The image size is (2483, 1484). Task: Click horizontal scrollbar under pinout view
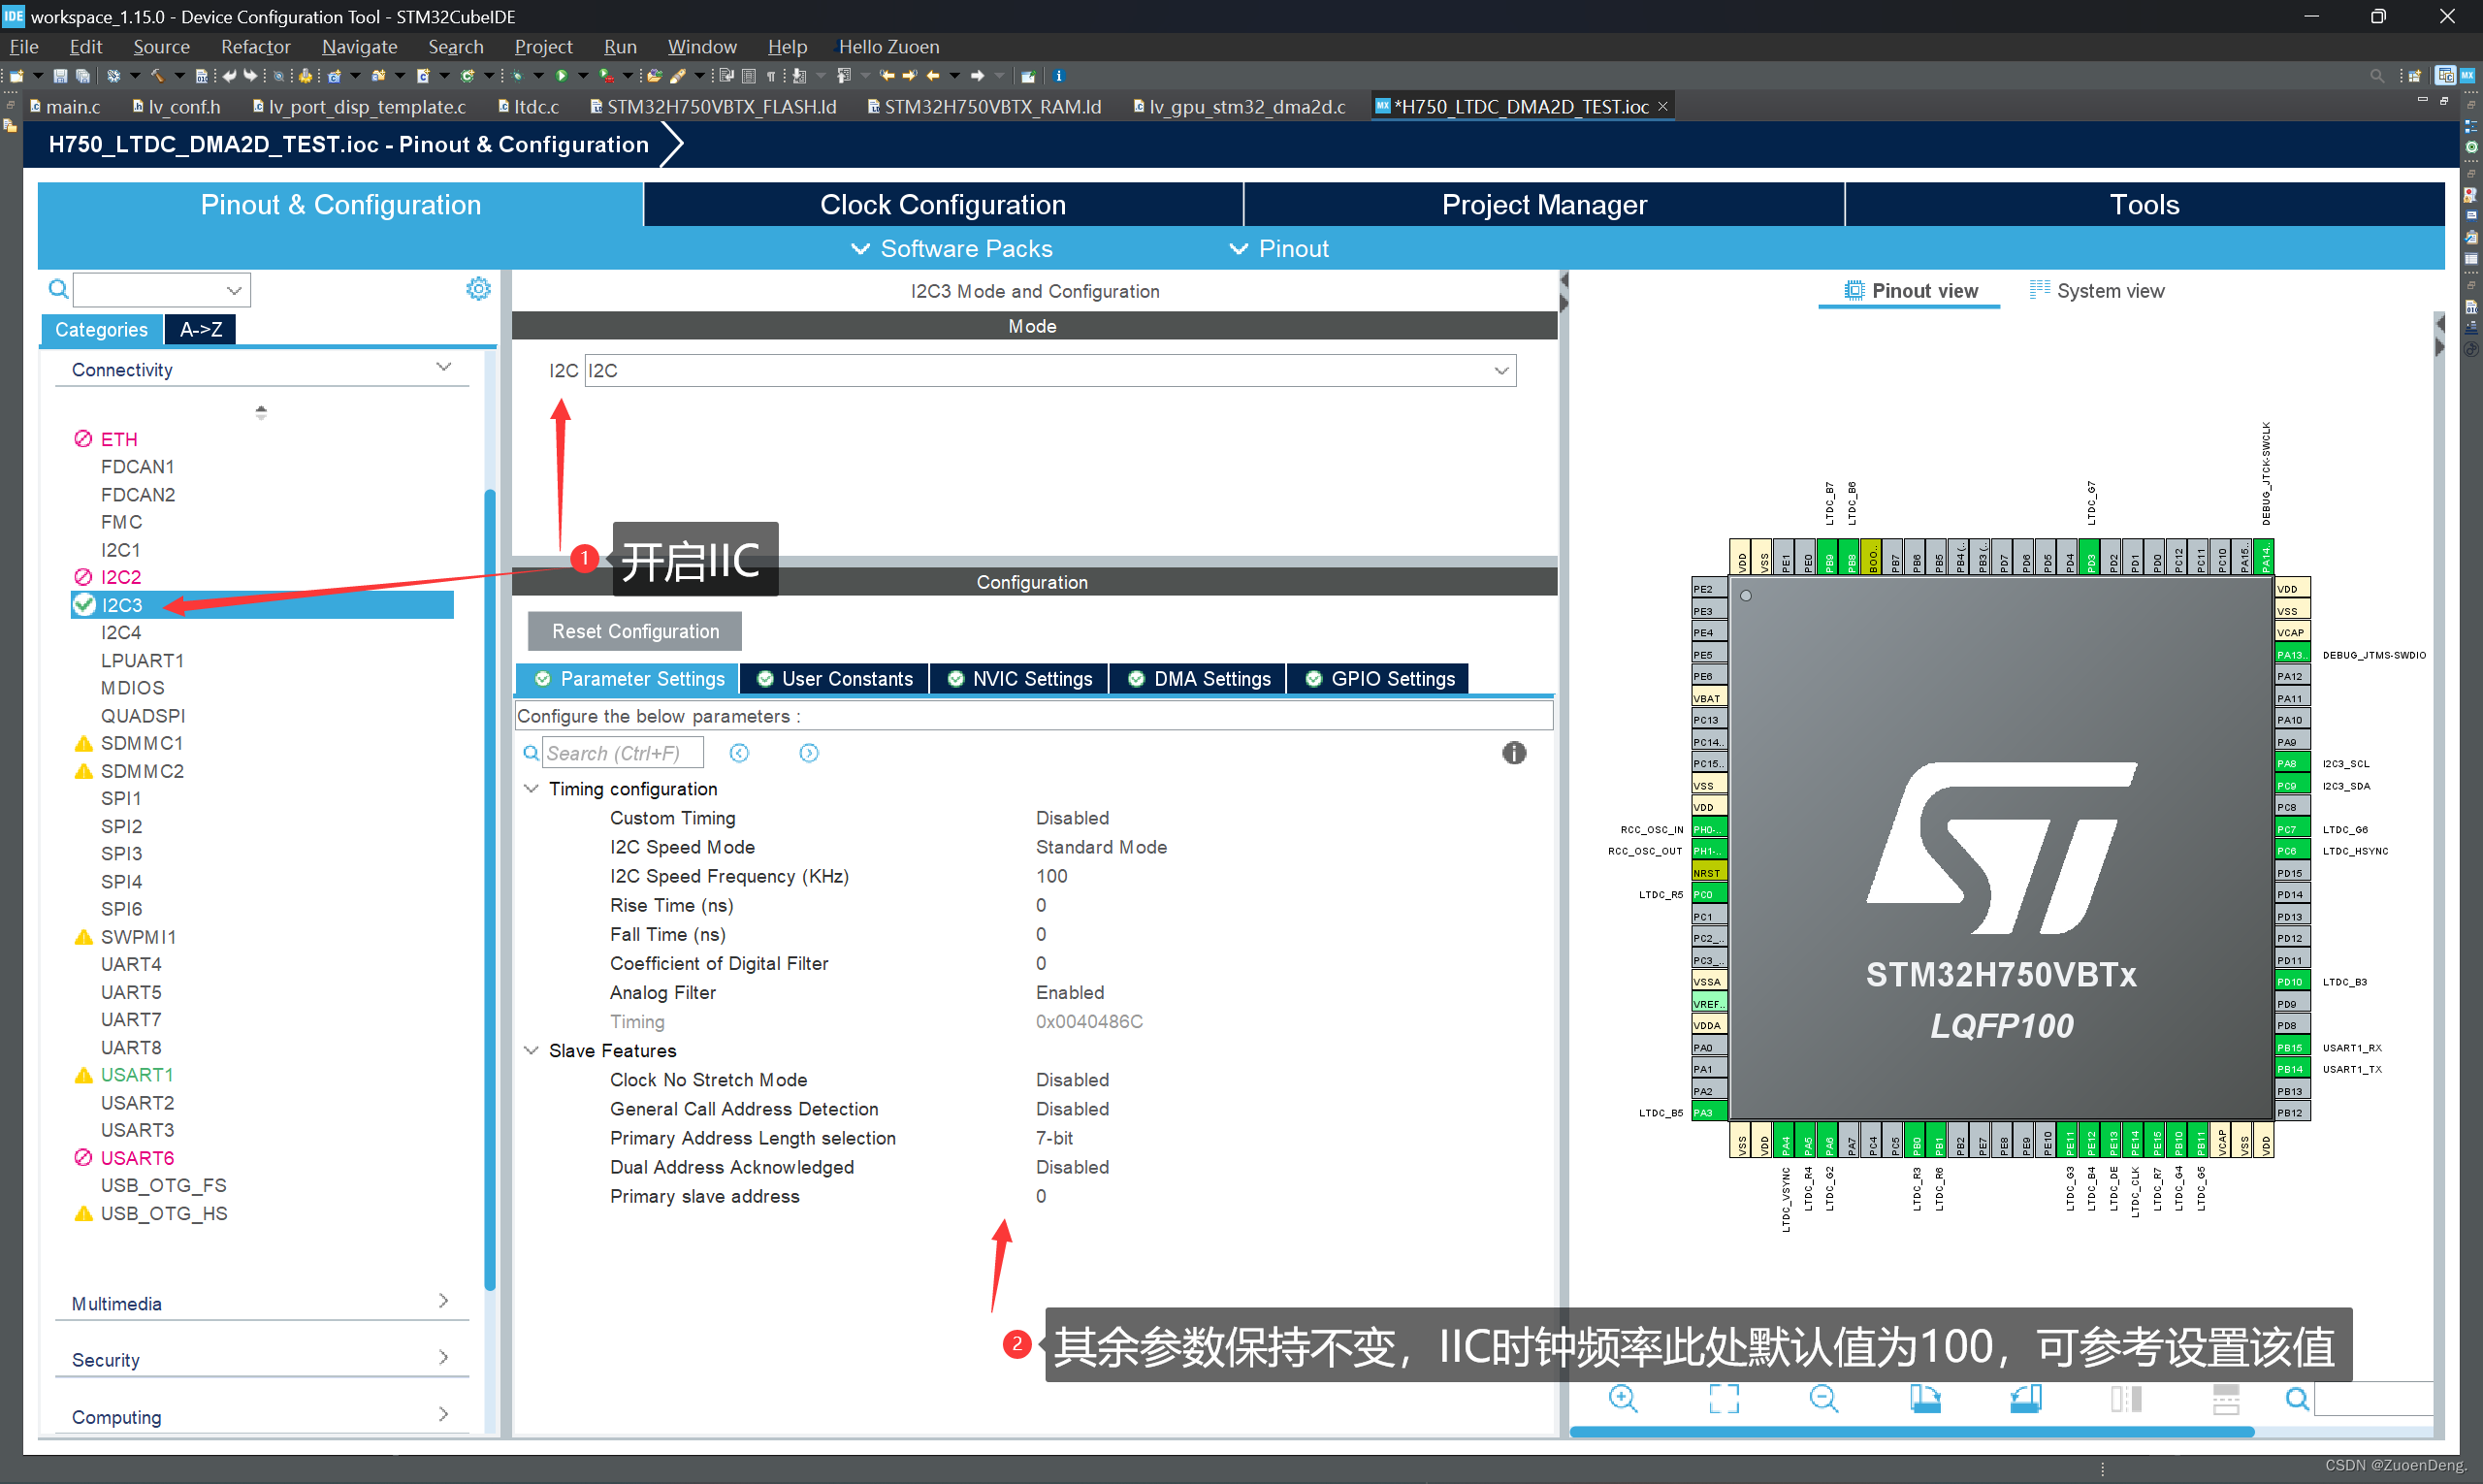[1910, 1432]
